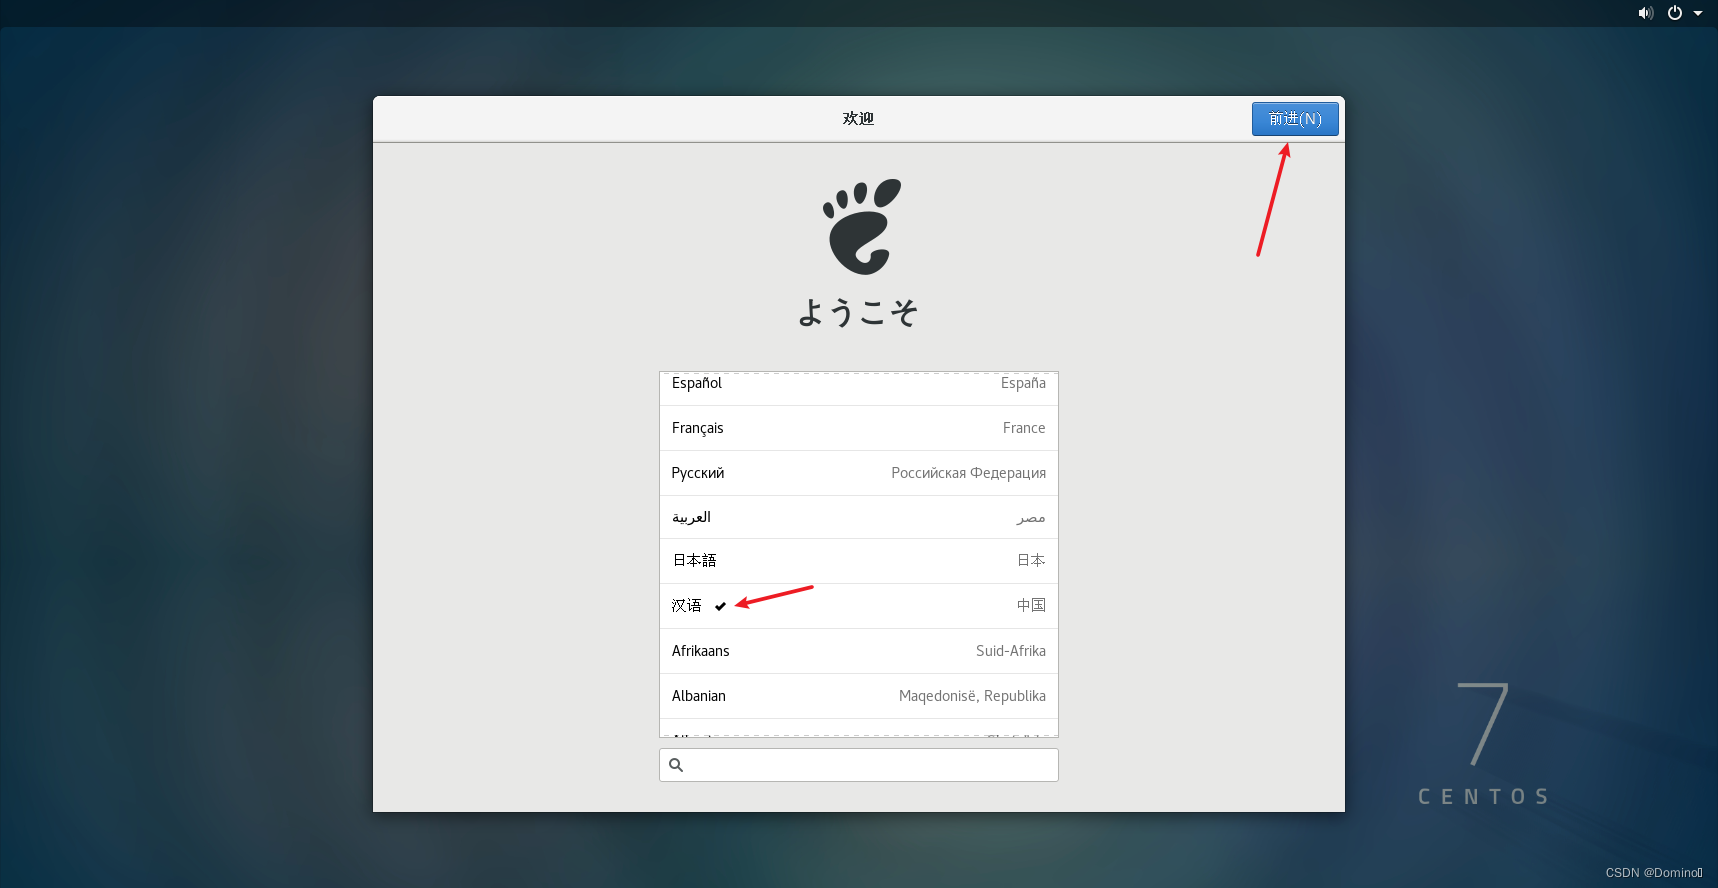Select 汉语 language row

[859, 606]
